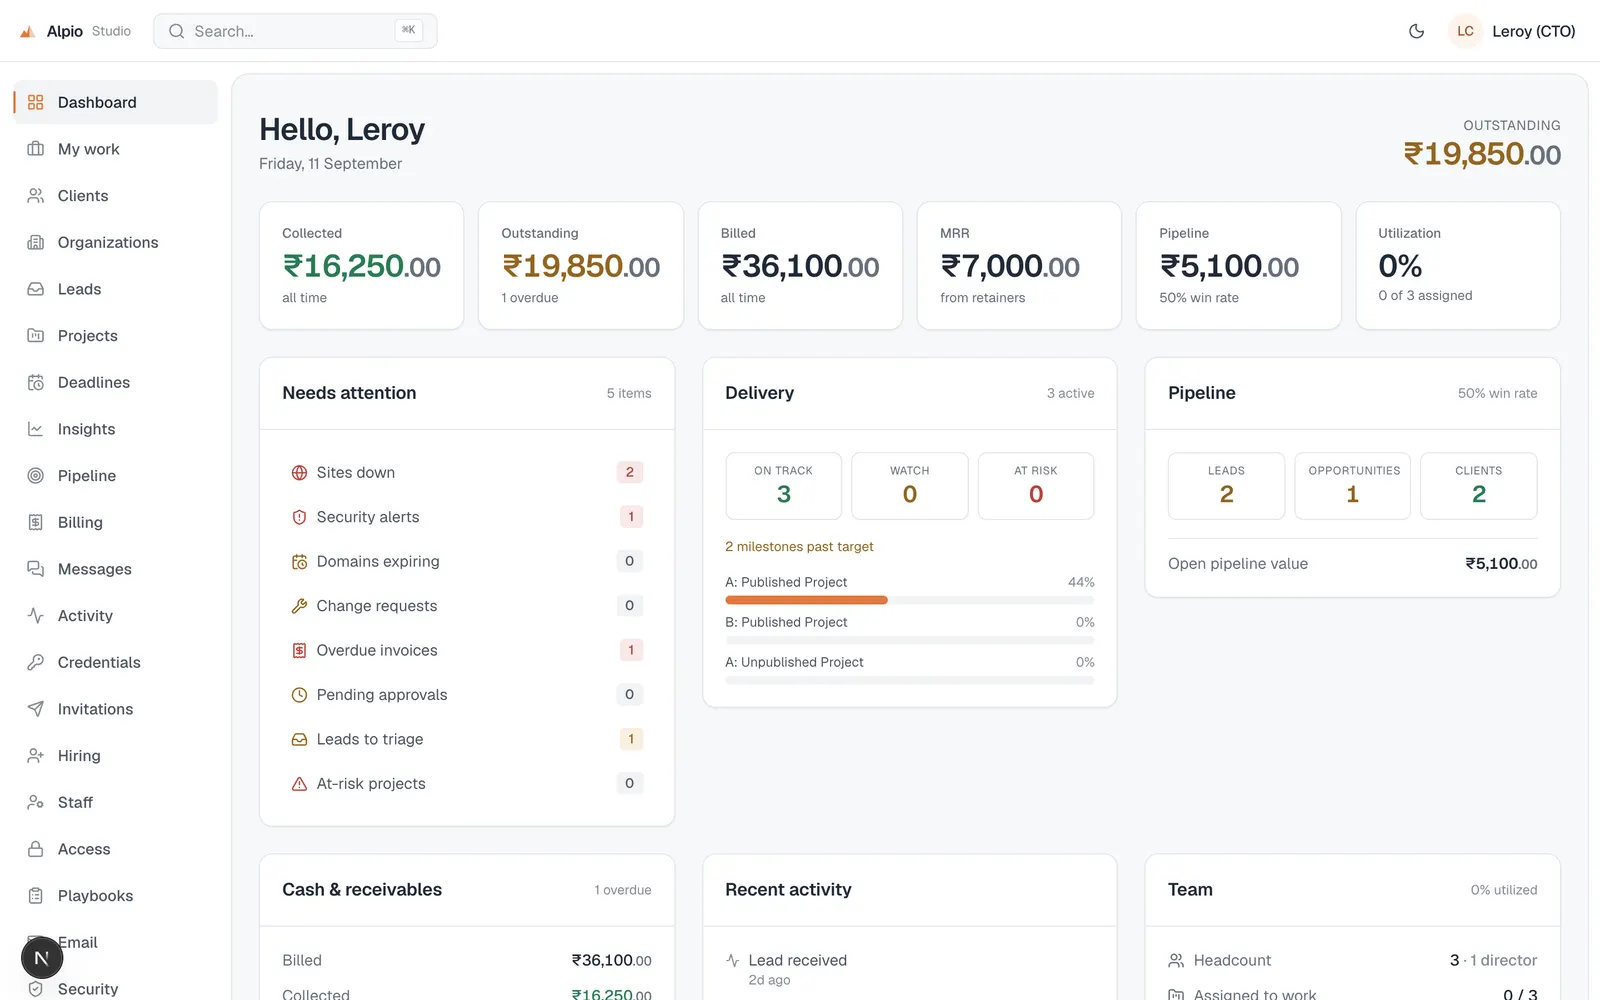The width and height of the screenshot is (1600, 1000).
Task: Click the Projects folder icon
Action: pyautogui.click(x=36, y=336)
